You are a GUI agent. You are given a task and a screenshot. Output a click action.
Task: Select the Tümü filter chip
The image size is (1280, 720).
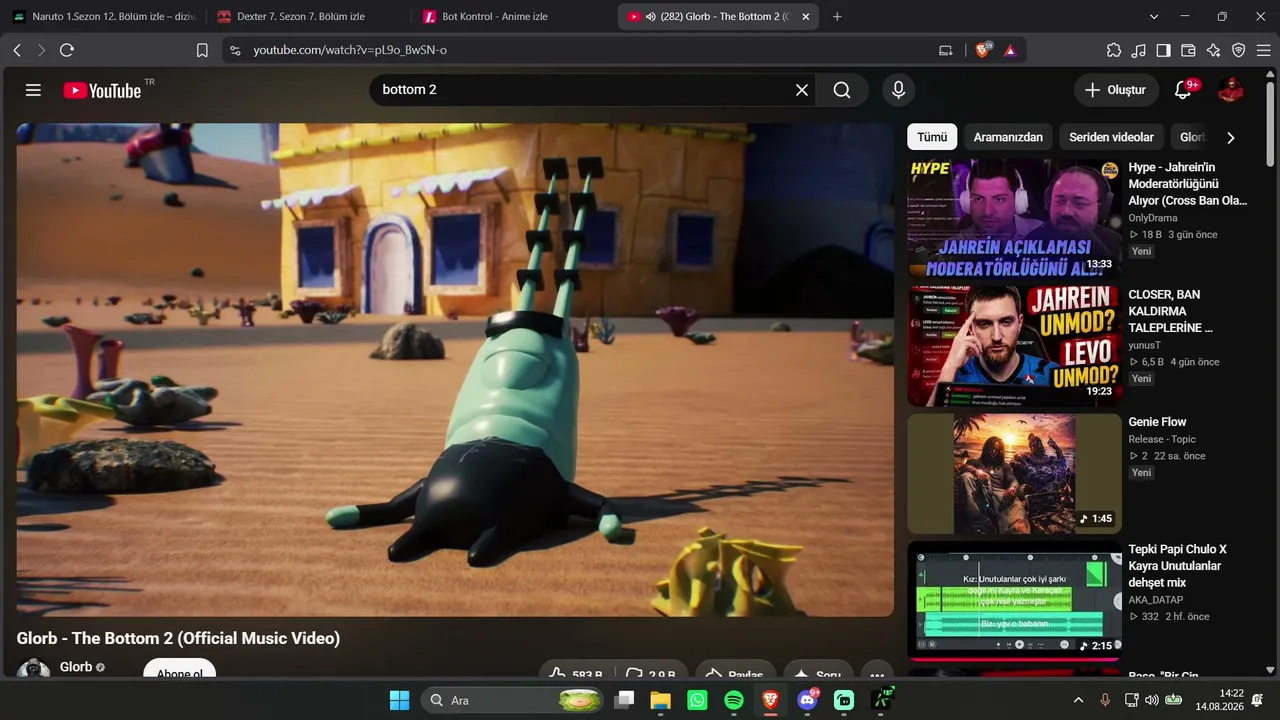pyautogui.click(x=932, y=137)
